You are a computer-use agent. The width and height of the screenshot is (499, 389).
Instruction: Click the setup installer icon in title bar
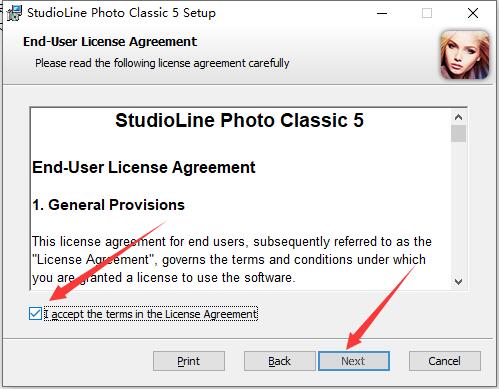pos(14,13)
